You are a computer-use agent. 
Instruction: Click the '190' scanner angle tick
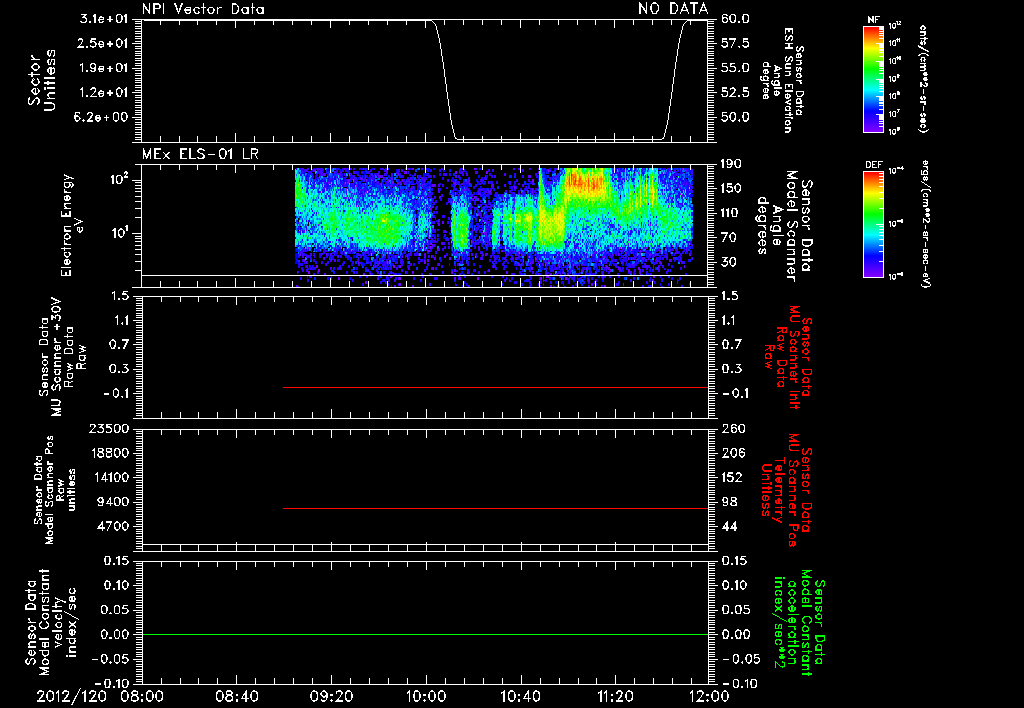click(x=731, y=164)
